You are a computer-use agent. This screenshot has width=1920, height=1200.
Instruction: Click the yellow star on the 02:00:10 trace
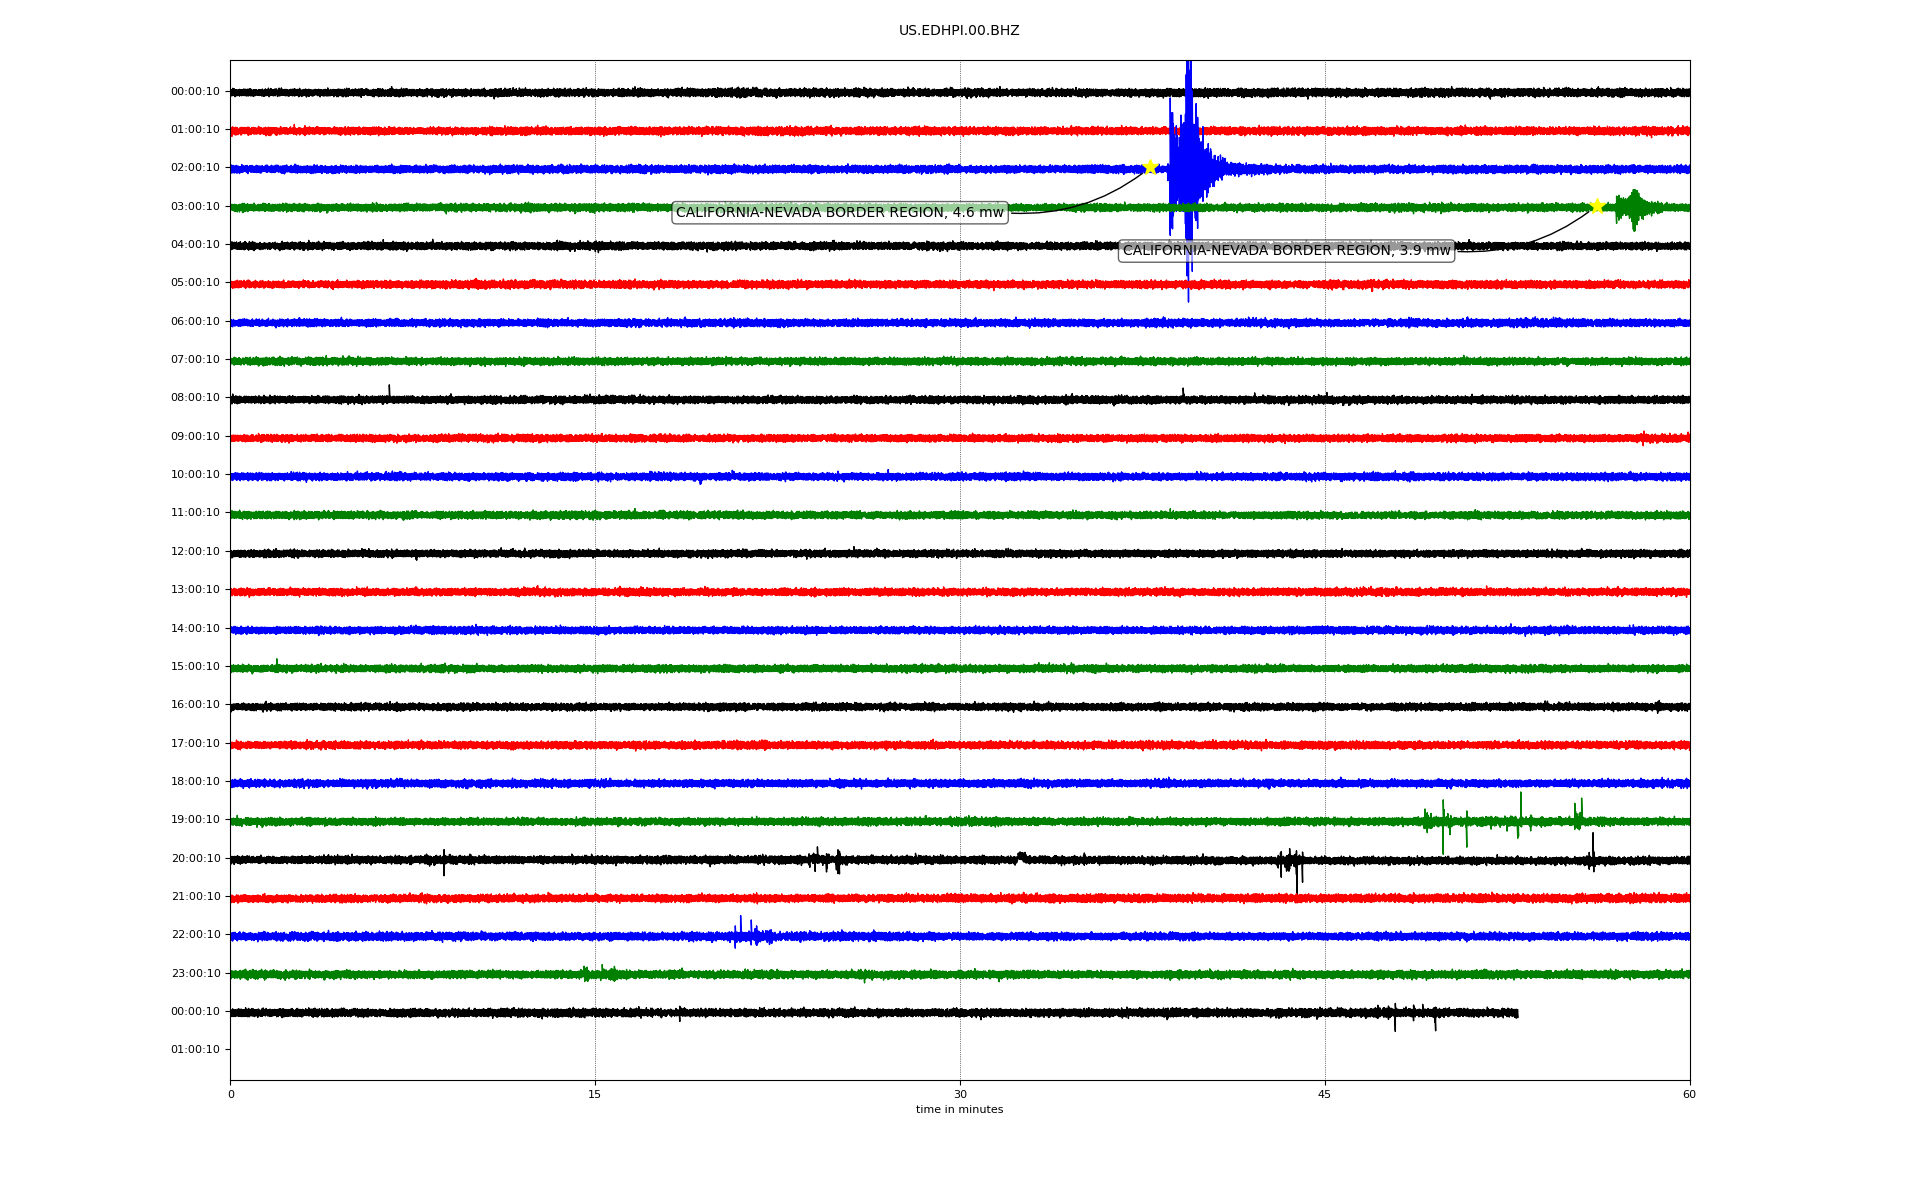pos(1150,167)
